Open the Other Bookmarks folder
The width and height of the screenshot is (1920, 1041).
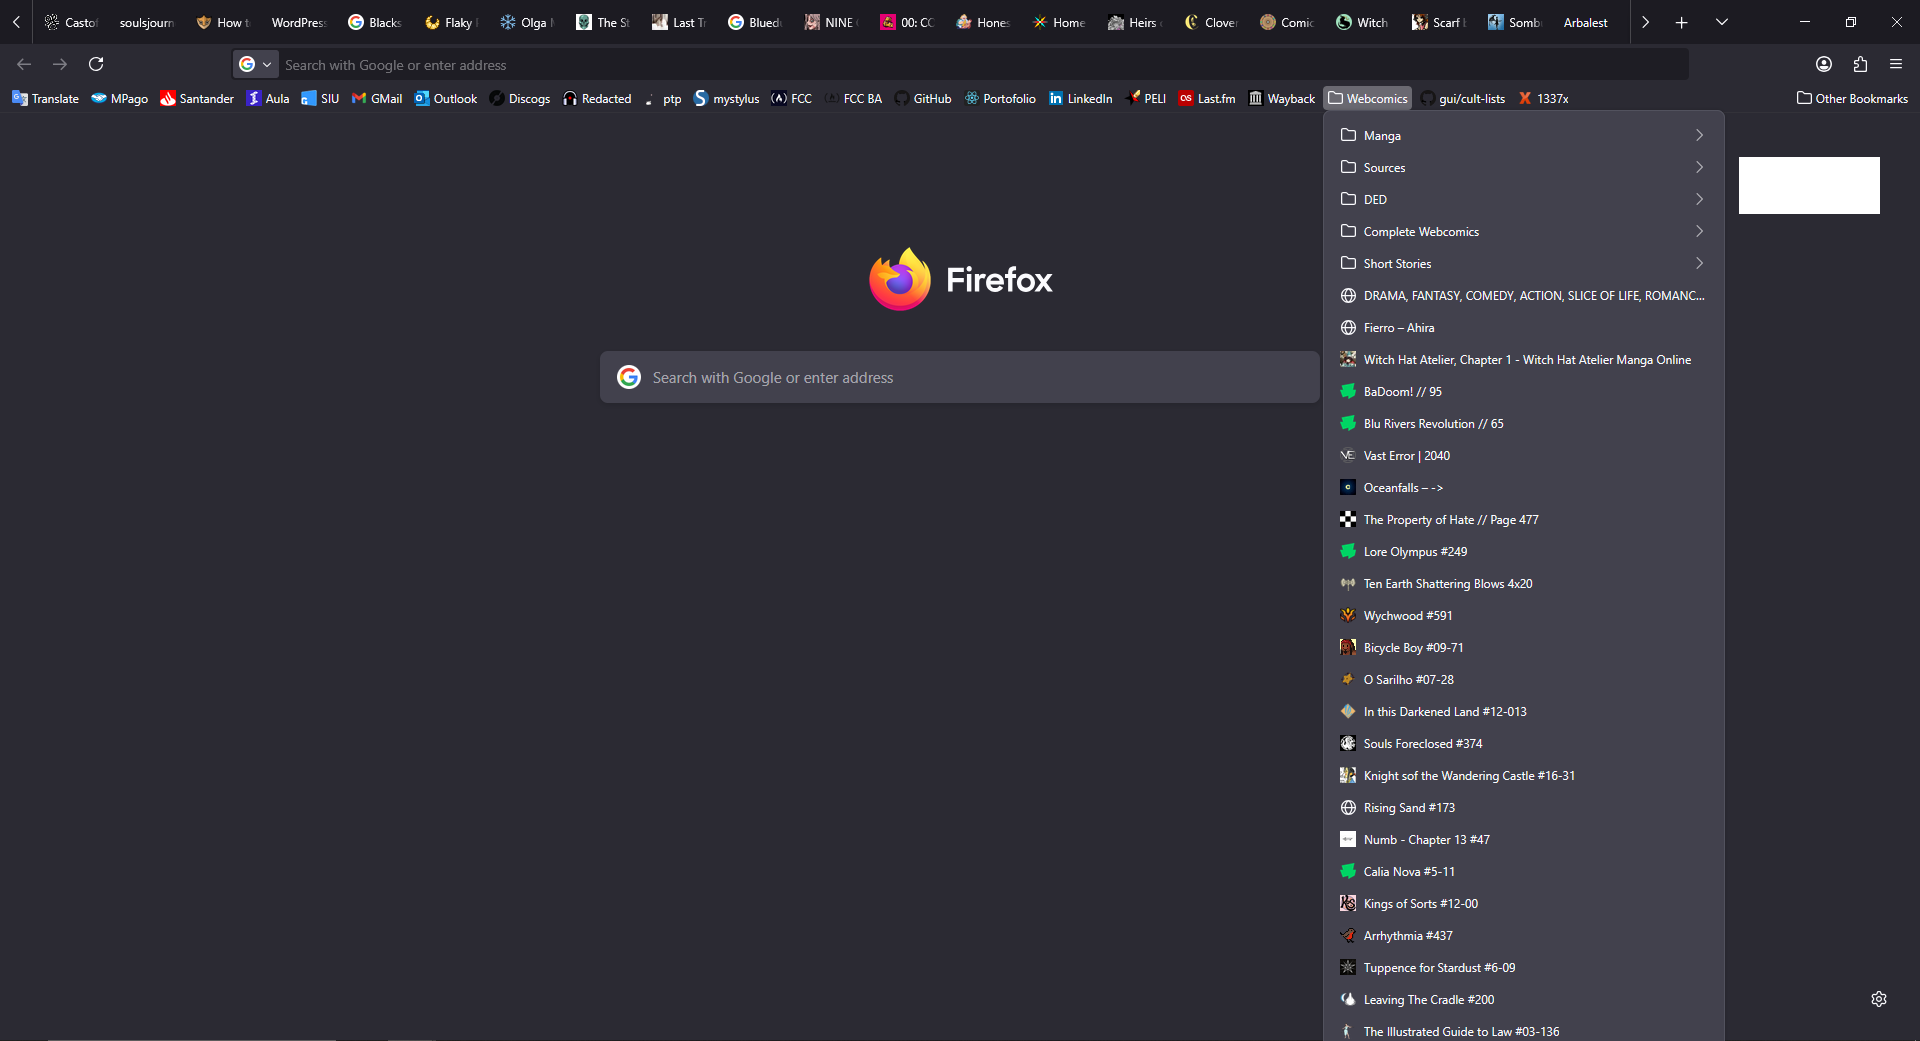tap(1852, 98)
